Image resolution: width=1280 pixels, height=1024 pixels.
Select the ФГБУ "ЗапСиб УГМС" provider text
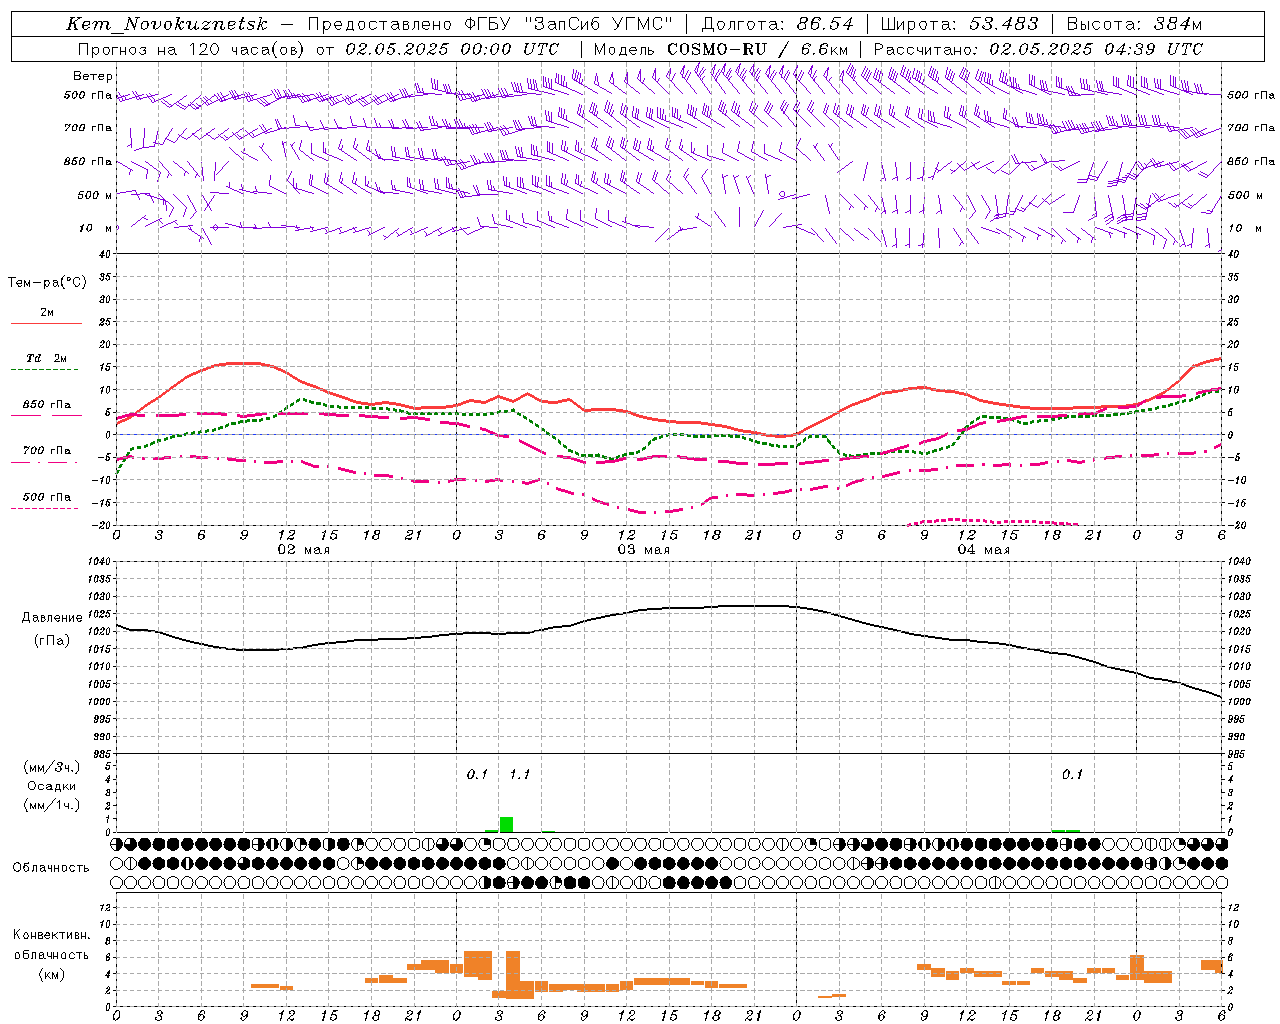coord(568,24)
